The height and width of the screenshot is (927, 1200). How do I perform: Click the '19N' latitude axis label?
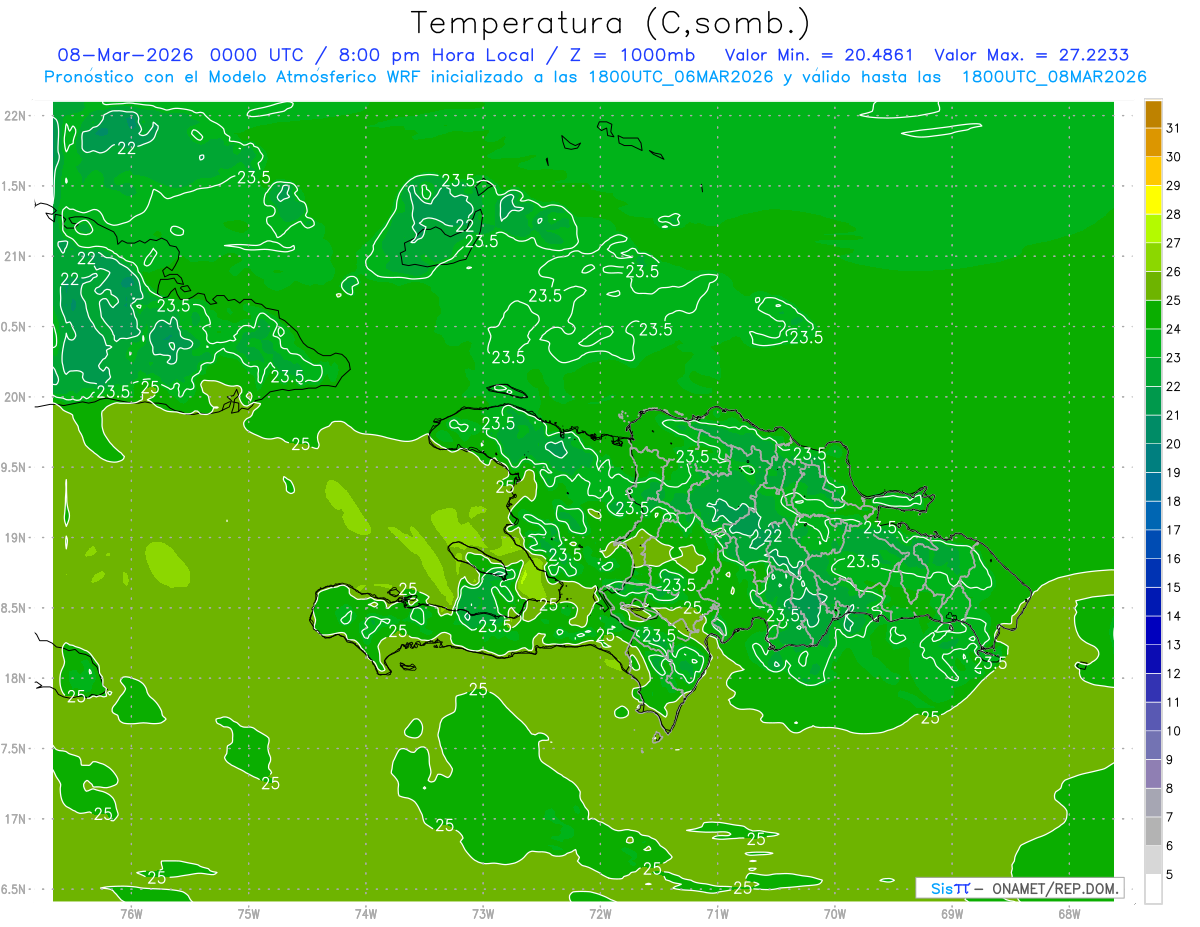tap(14, 538)
